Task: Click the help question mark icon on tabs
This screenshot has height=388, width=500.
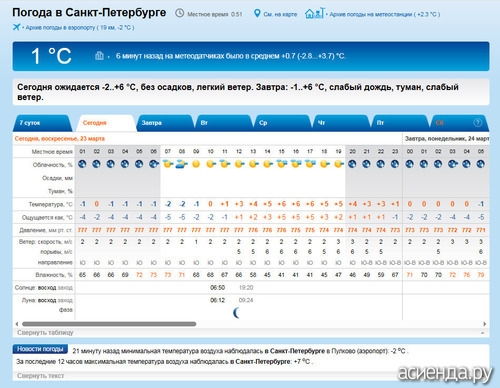Action: point(477,123)
